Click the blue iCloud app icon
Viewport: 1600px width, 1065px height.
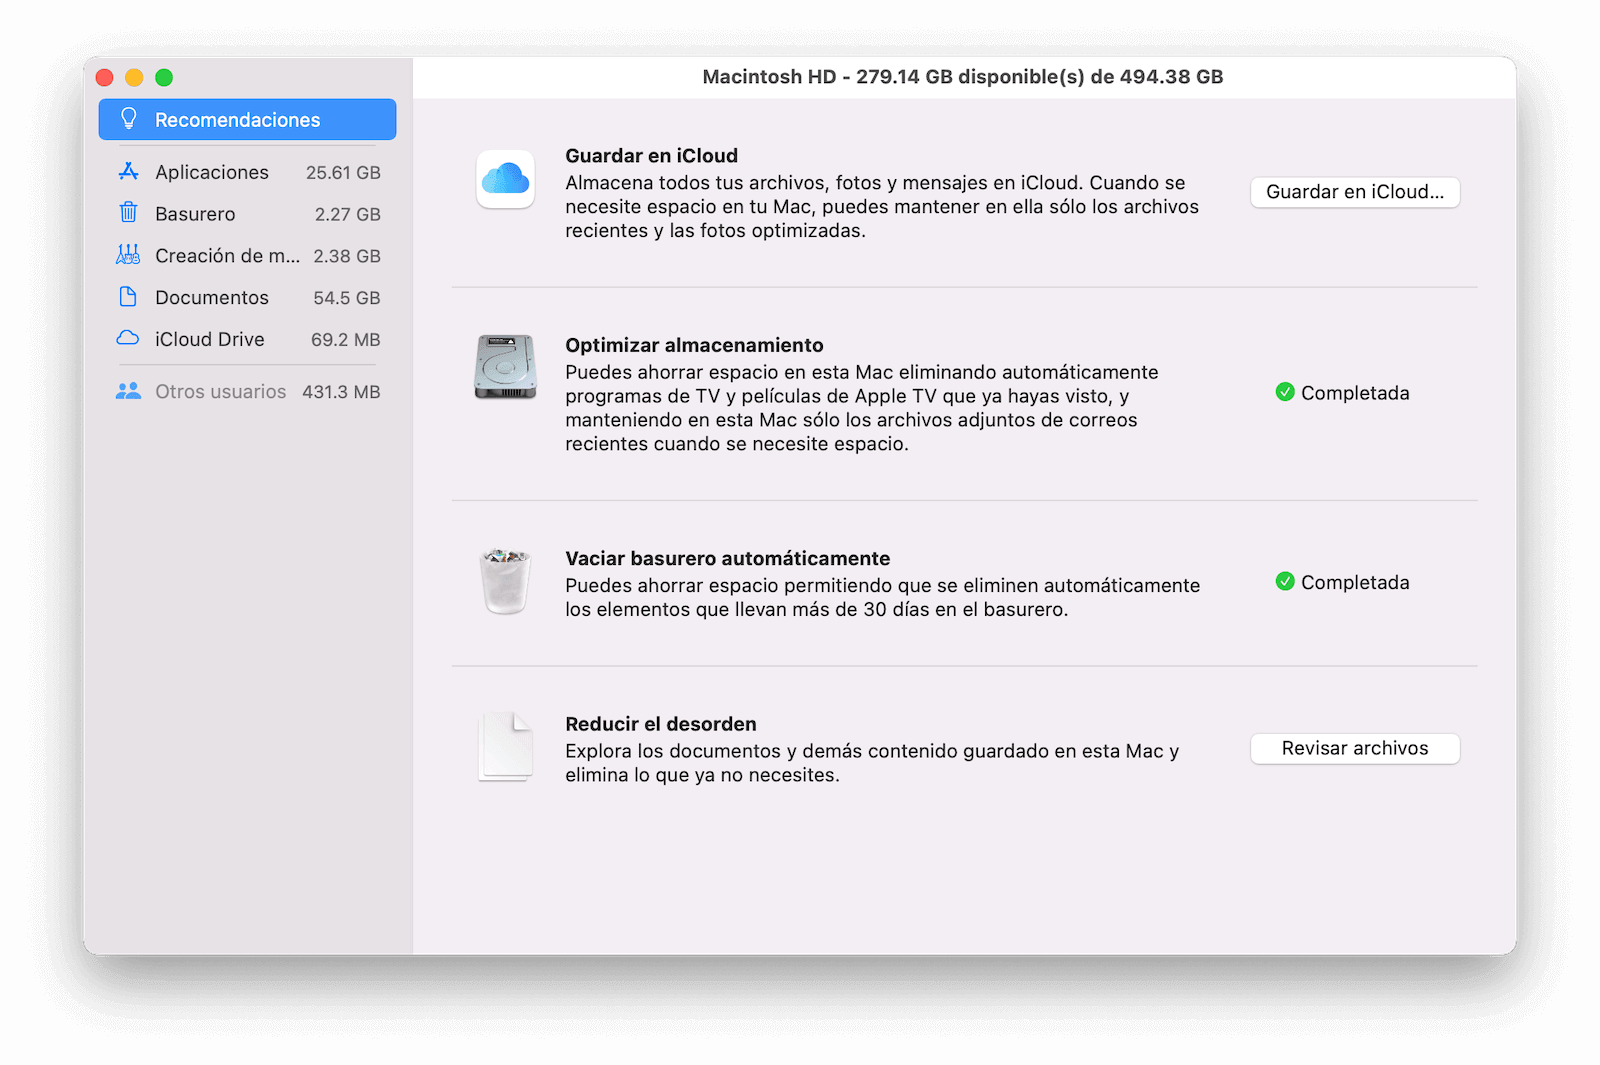(x=505, y=179)
